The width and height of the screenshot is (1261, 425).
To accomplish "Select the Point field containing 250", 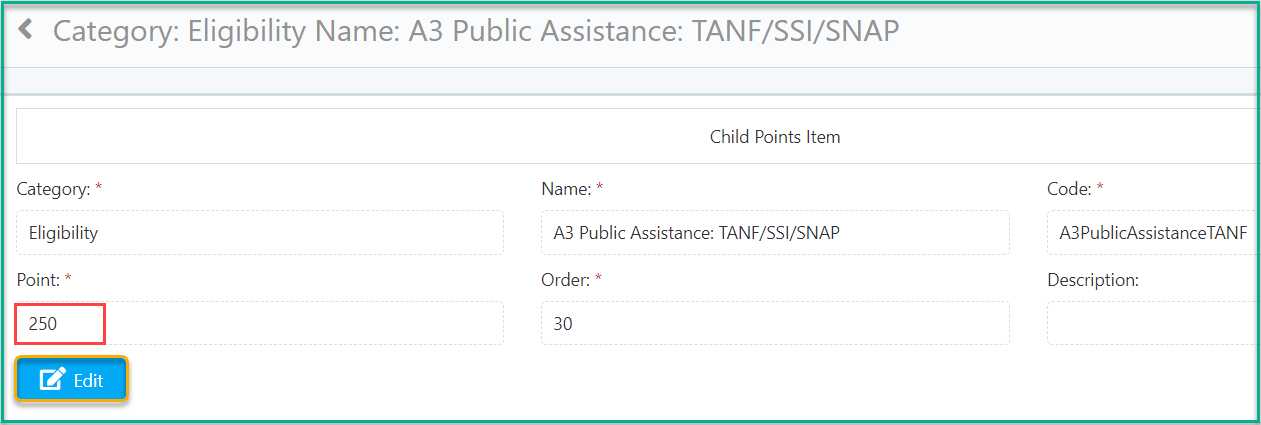I will coord(260,324).
